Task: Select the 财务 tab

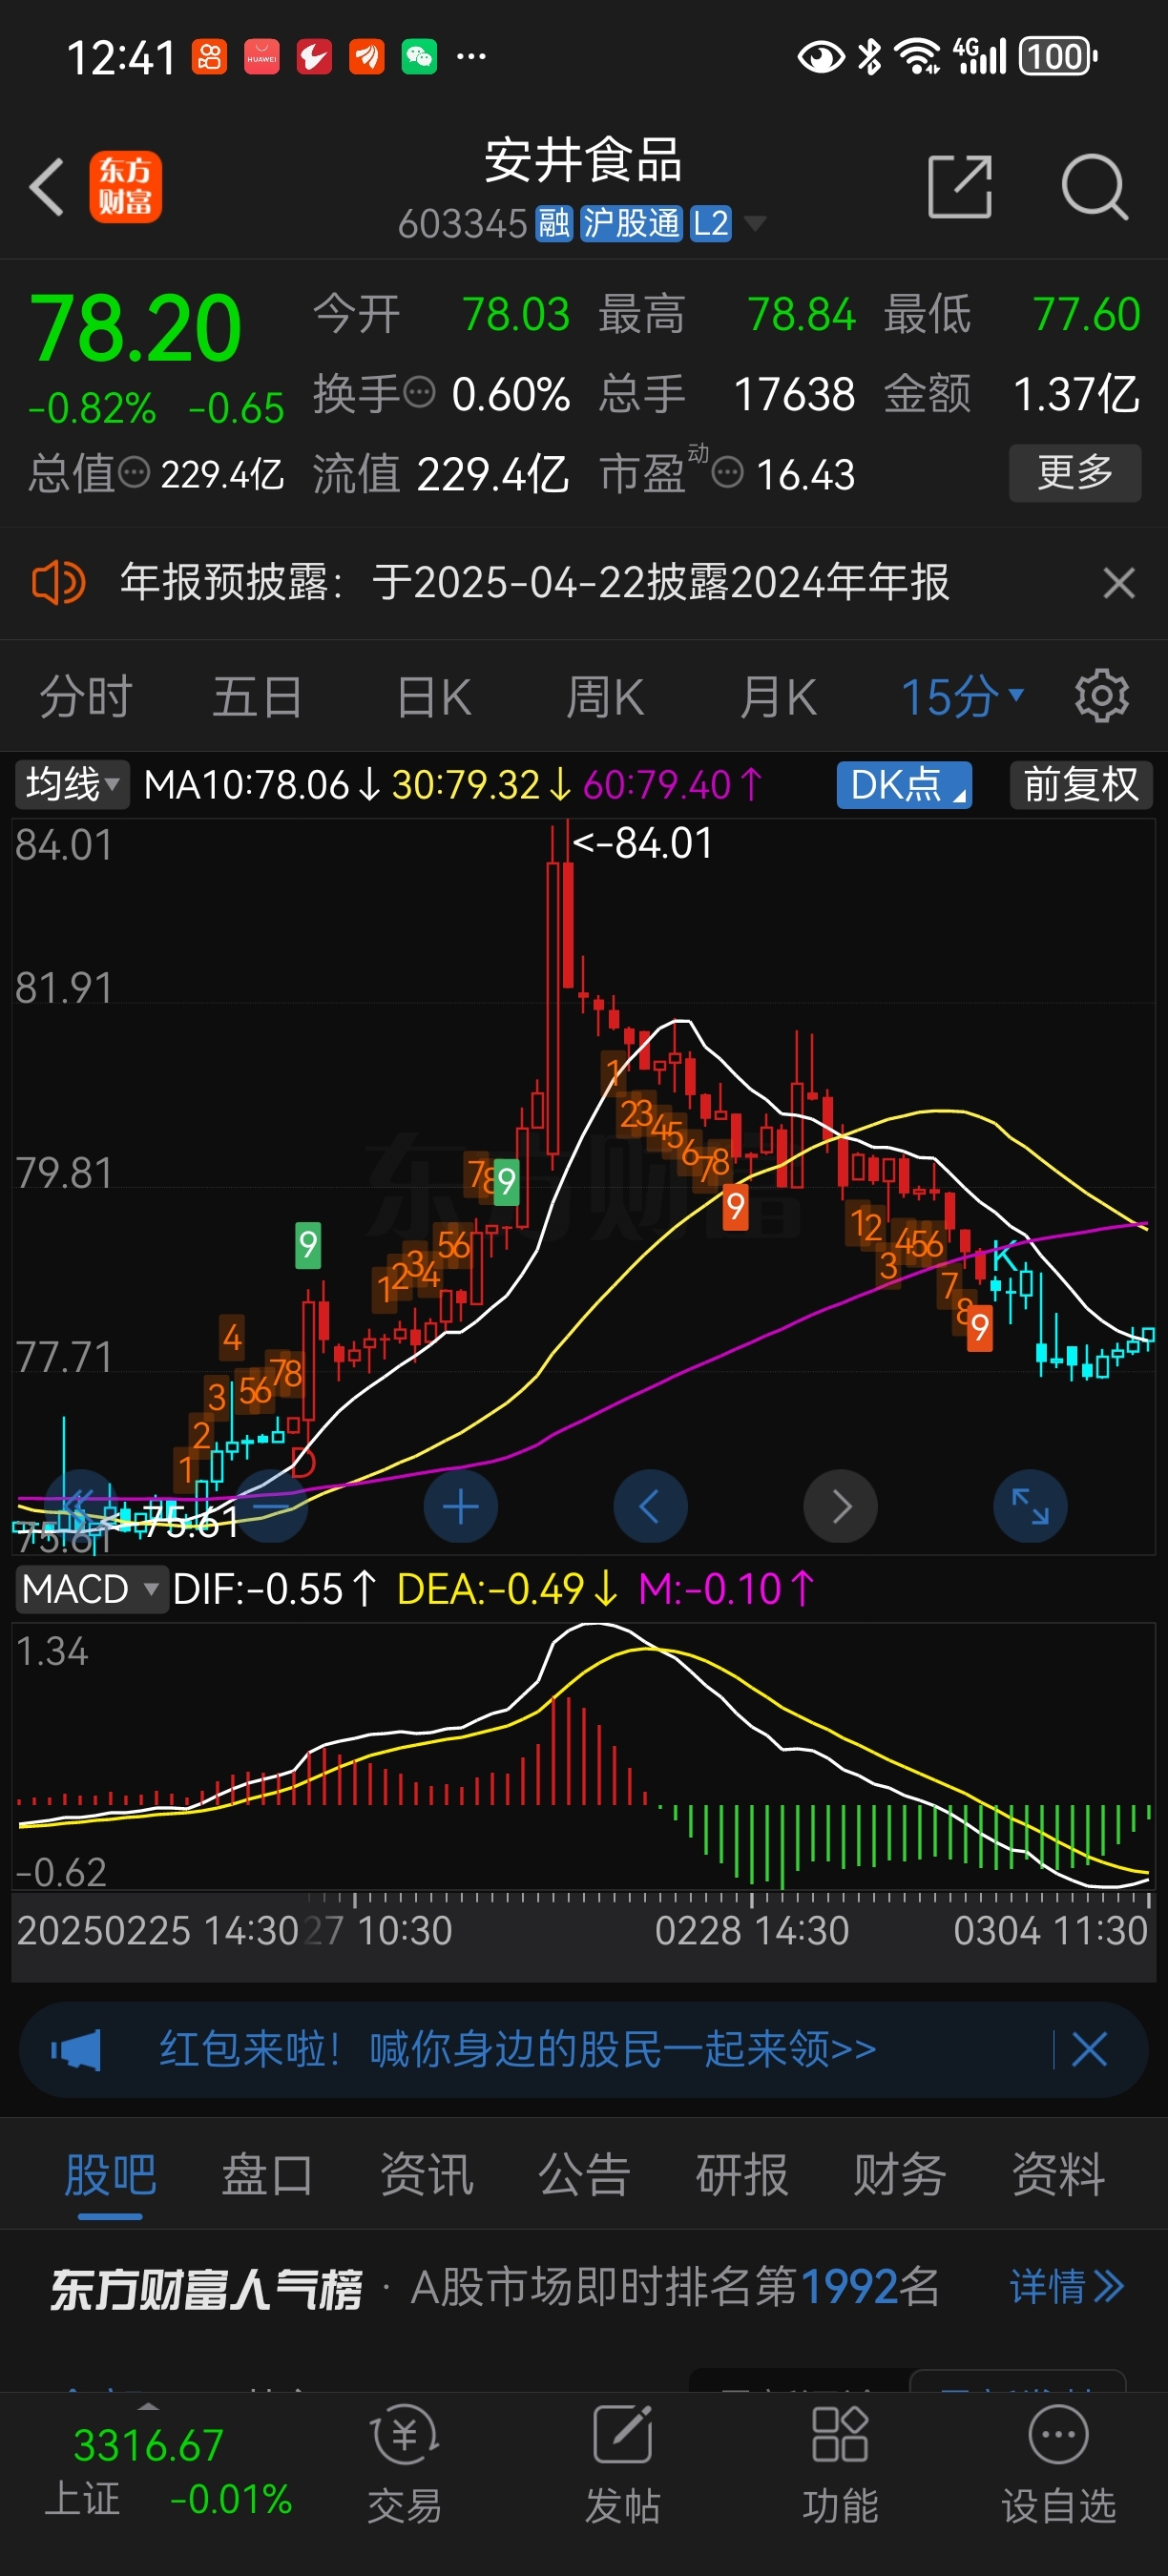Action: tap(900, 2176)
